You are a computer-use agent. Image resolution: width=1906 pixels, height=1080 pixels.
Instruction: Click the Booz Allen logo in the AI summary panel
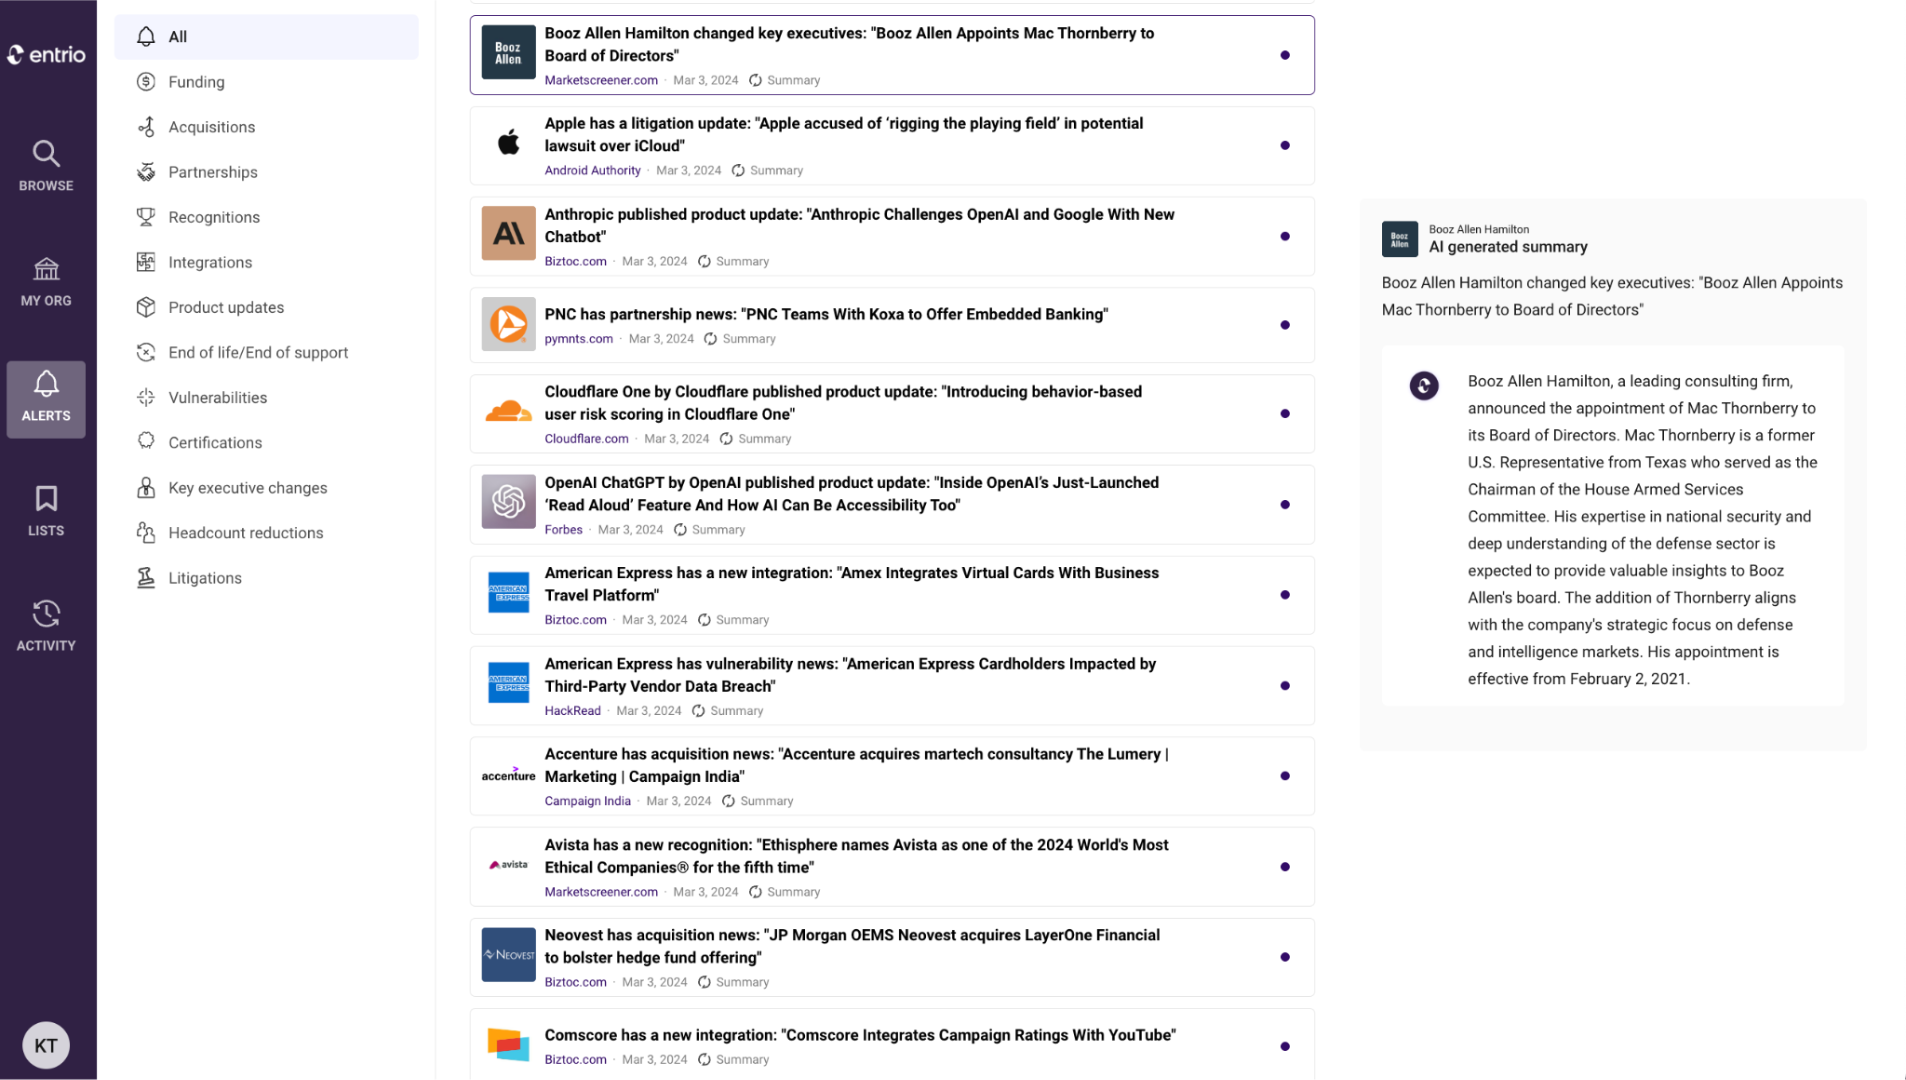[1400, 239]
